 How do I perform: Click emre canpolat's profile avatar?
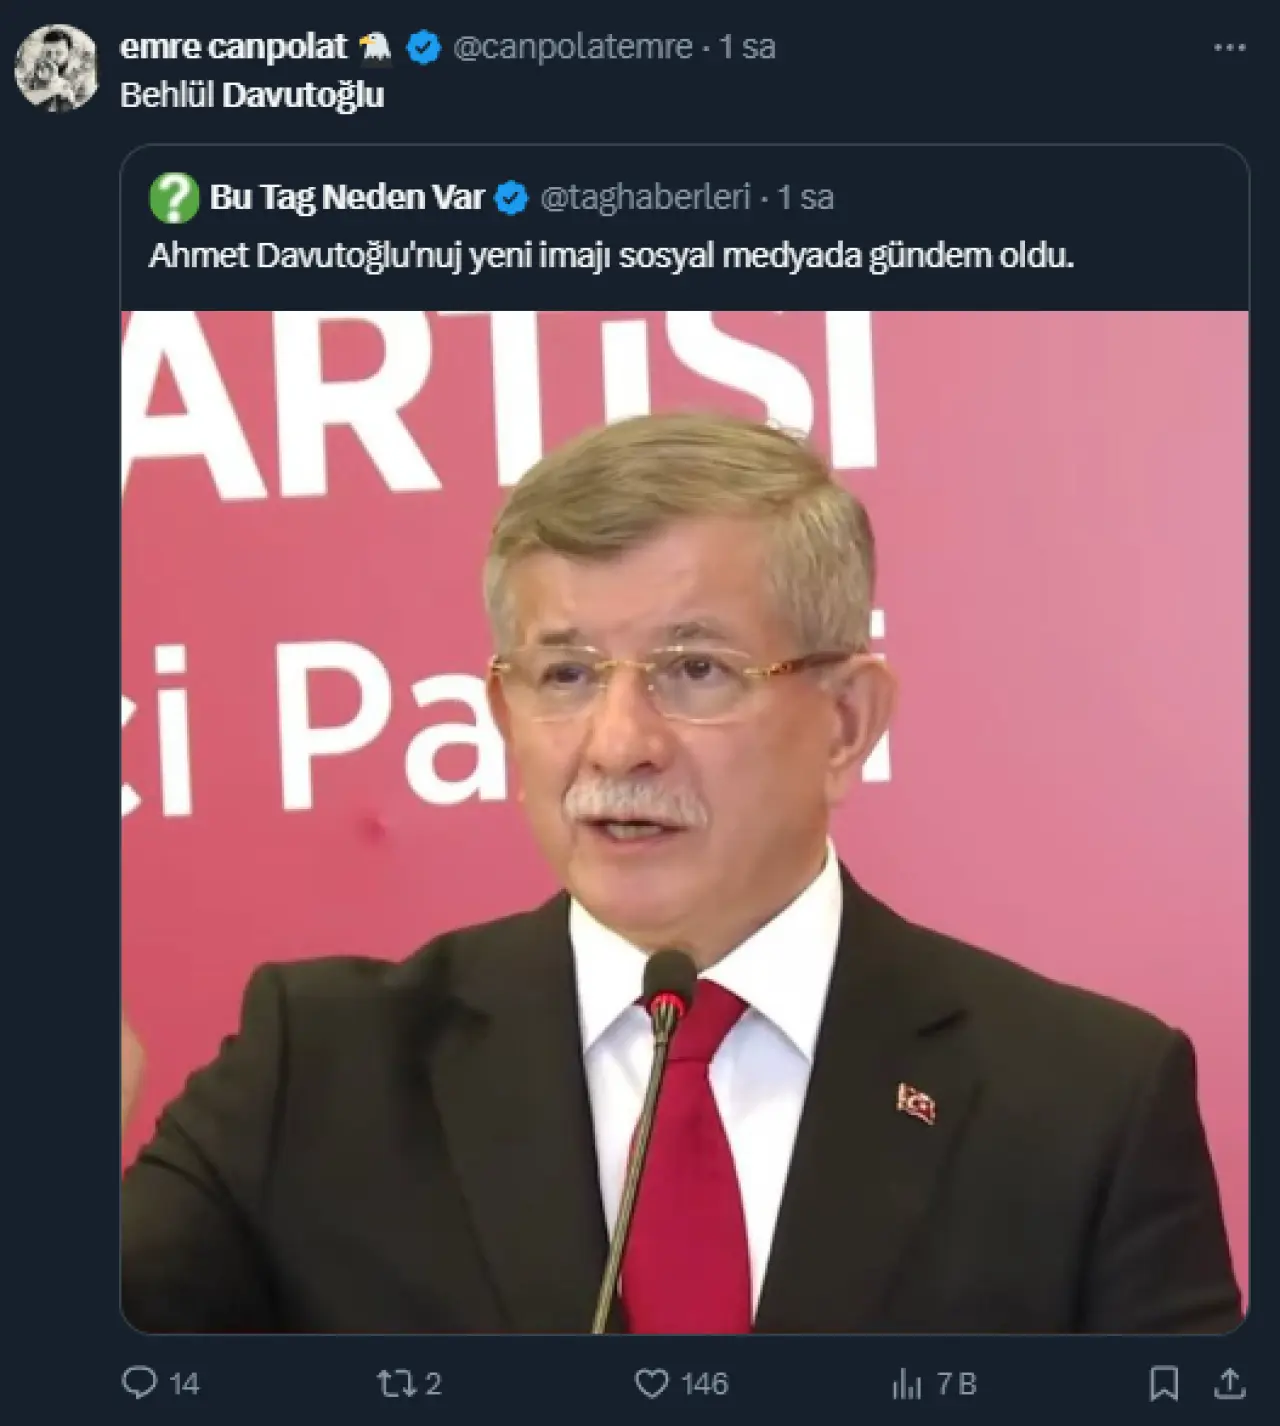[56, 67]
